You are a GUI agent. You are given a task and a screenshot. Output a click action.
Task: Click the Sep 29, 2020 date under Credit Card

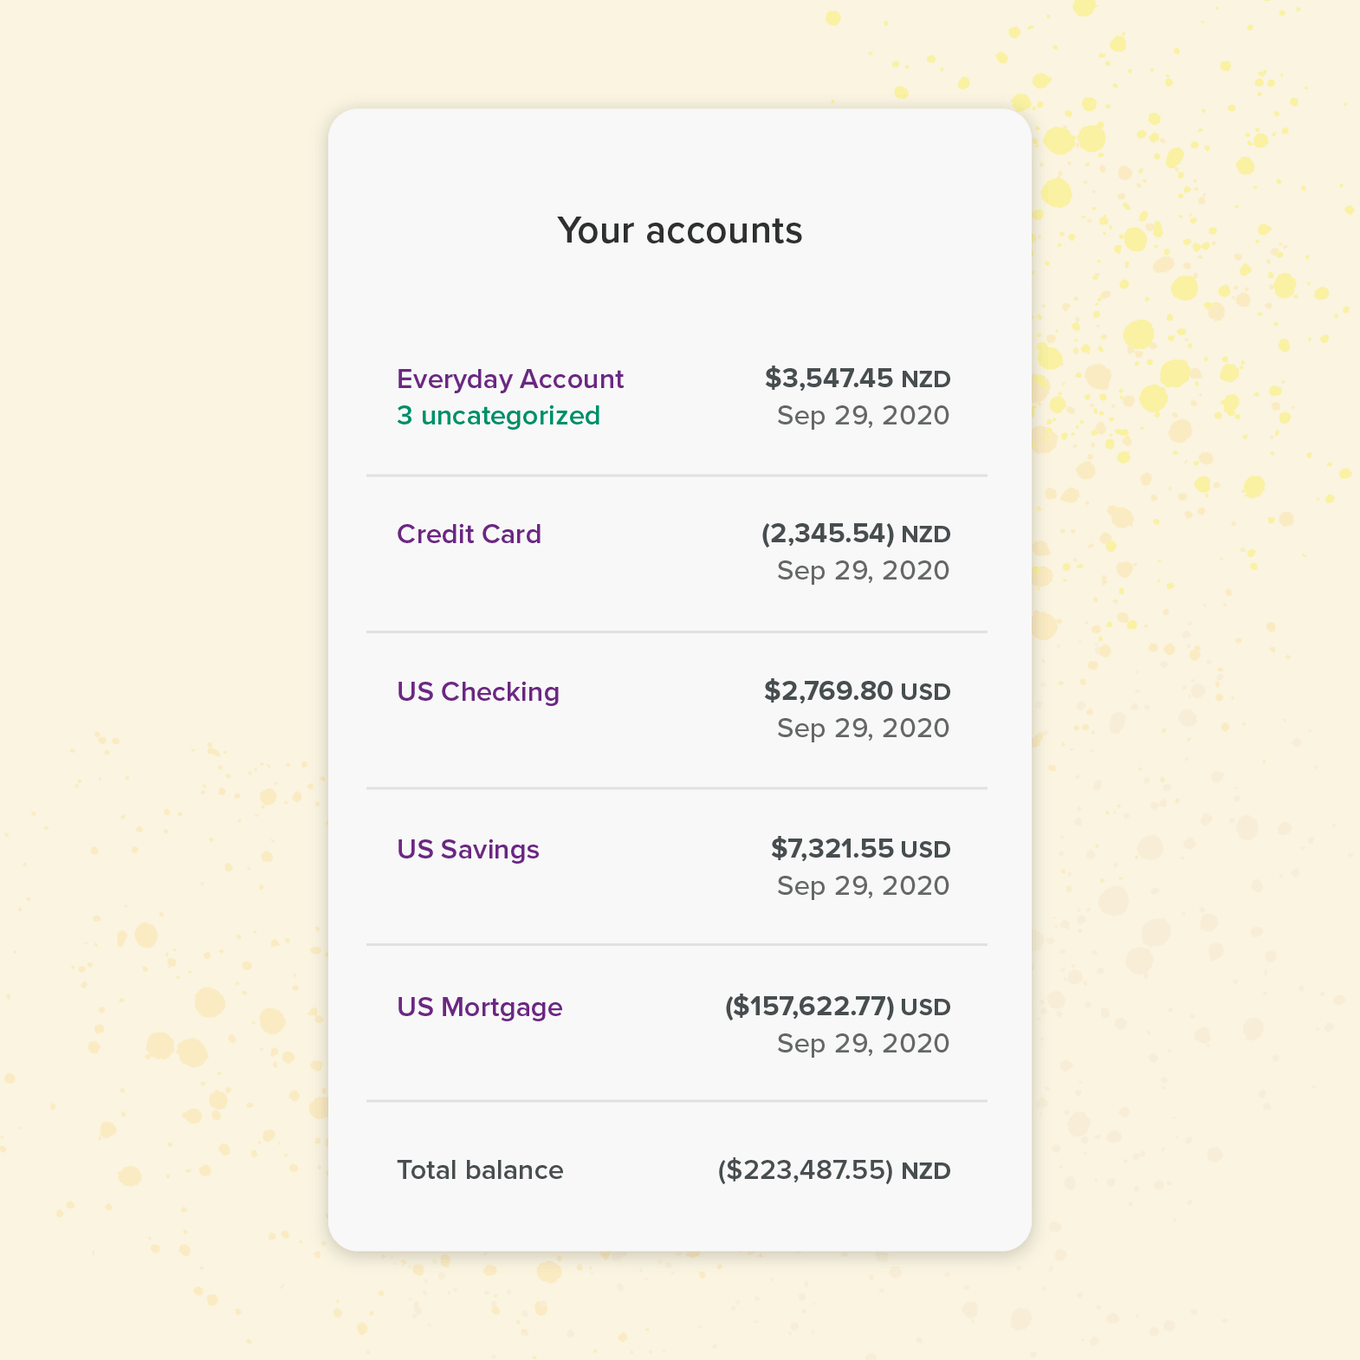[x=863, y=570]
